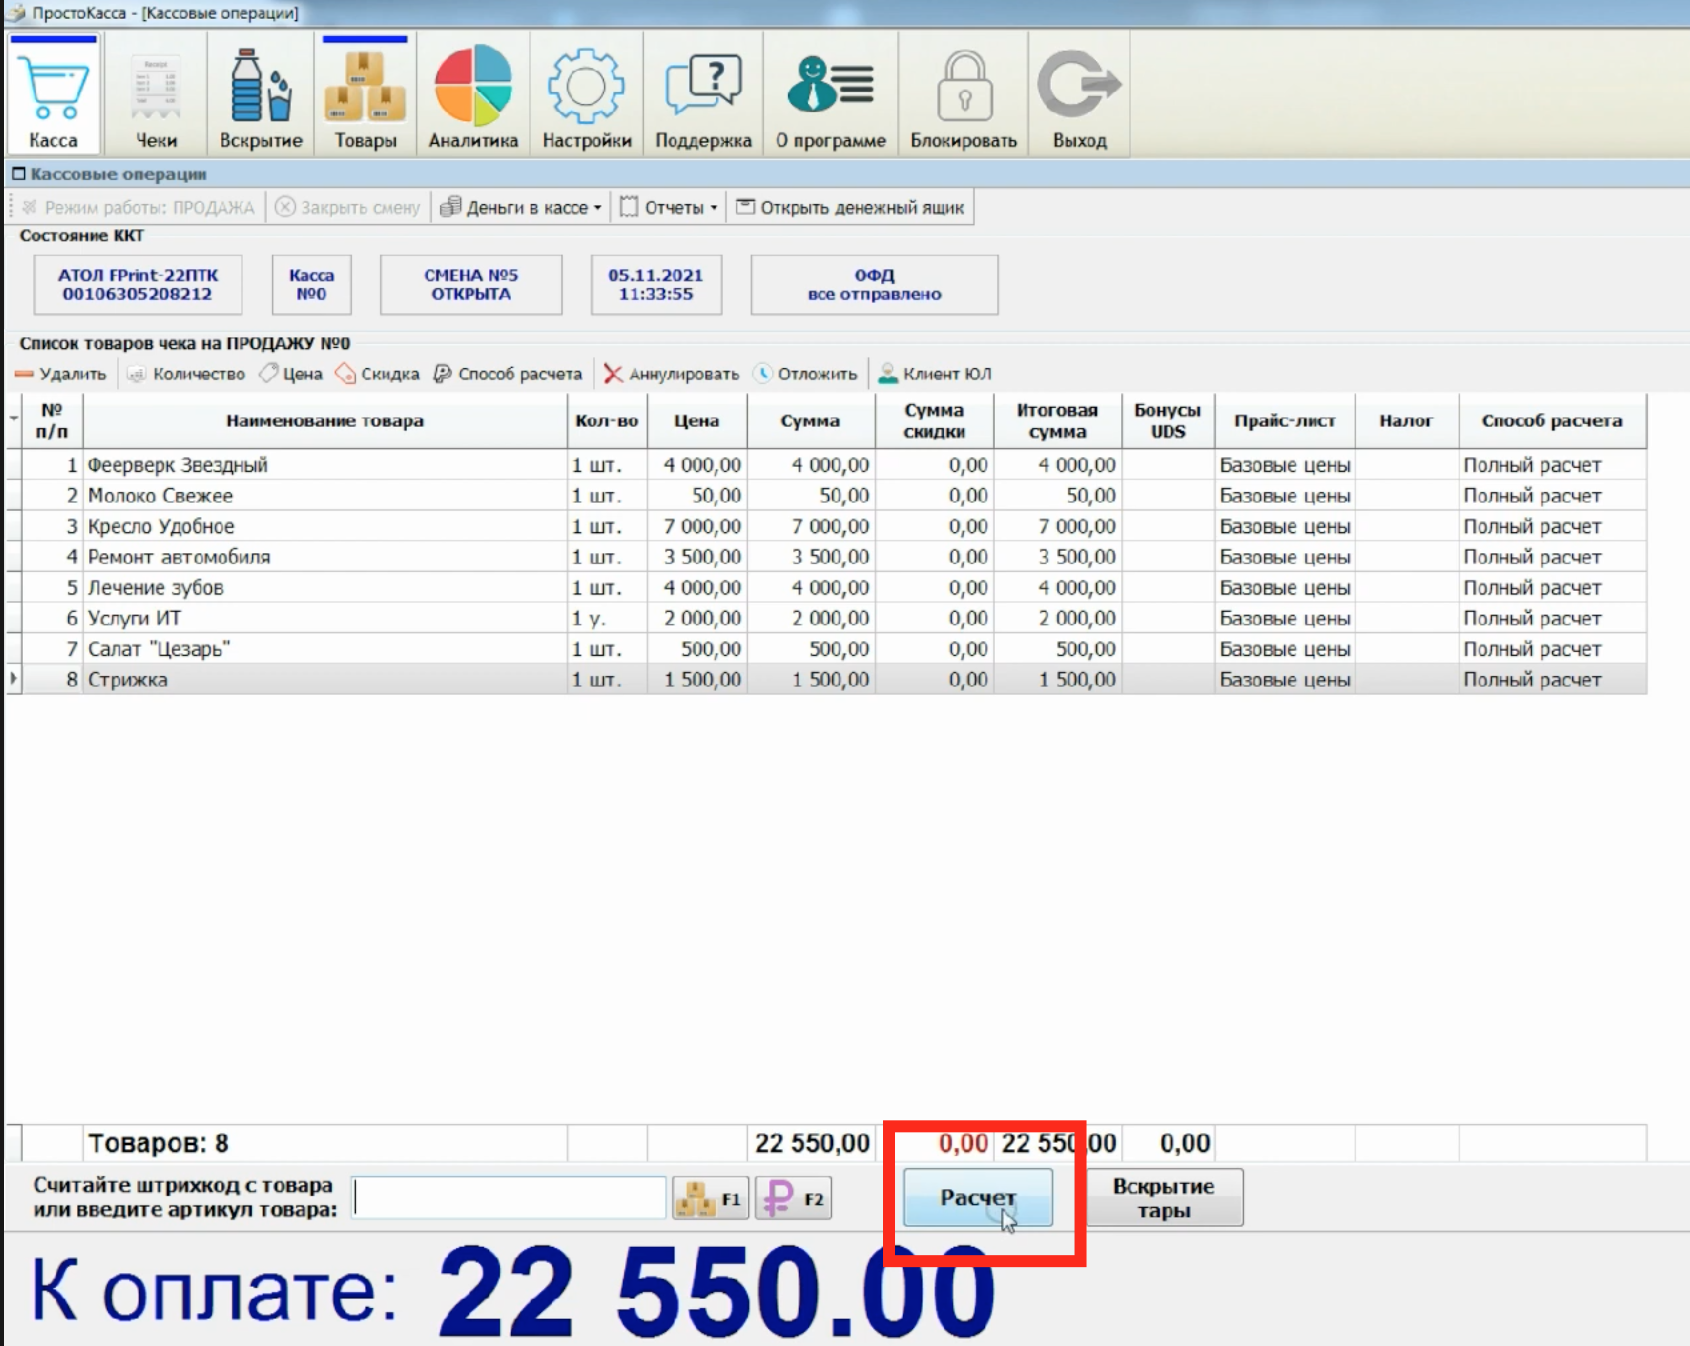Click the Способ расчета column header
Image resolution: width=1690 pixels, height=1346 pixels.
(x=1552, y=421)
